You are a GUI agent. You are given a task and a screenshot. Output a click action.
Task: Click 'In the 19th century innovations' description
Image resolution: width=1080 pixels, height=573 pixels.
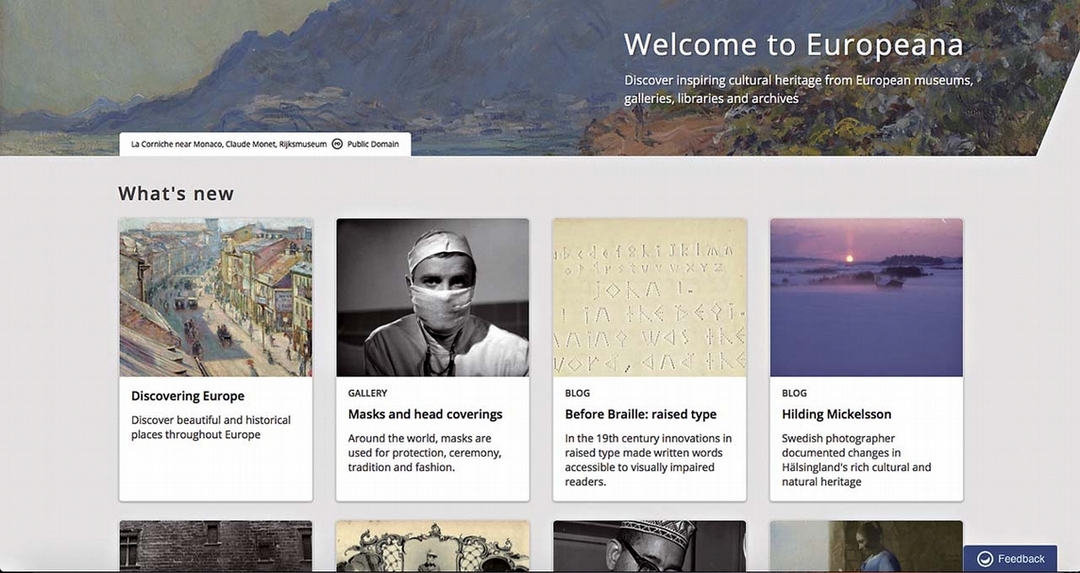(x=648, y=460)
